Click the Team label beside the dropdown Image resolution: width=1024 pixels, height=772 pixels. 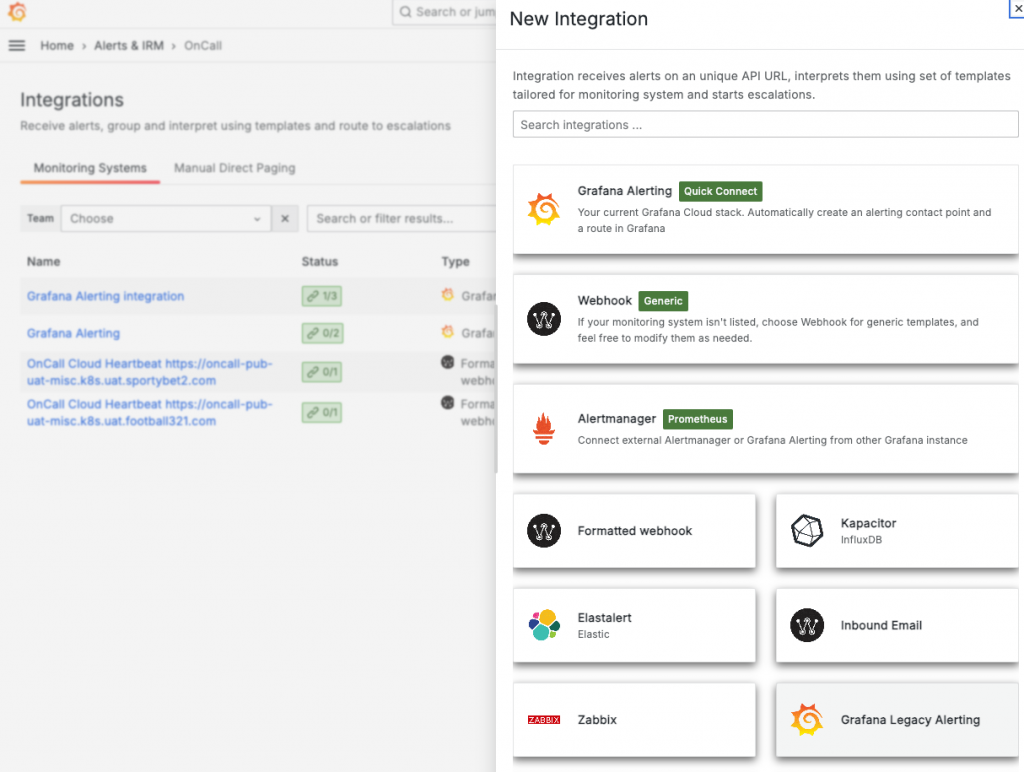click(x=40, y=218)
